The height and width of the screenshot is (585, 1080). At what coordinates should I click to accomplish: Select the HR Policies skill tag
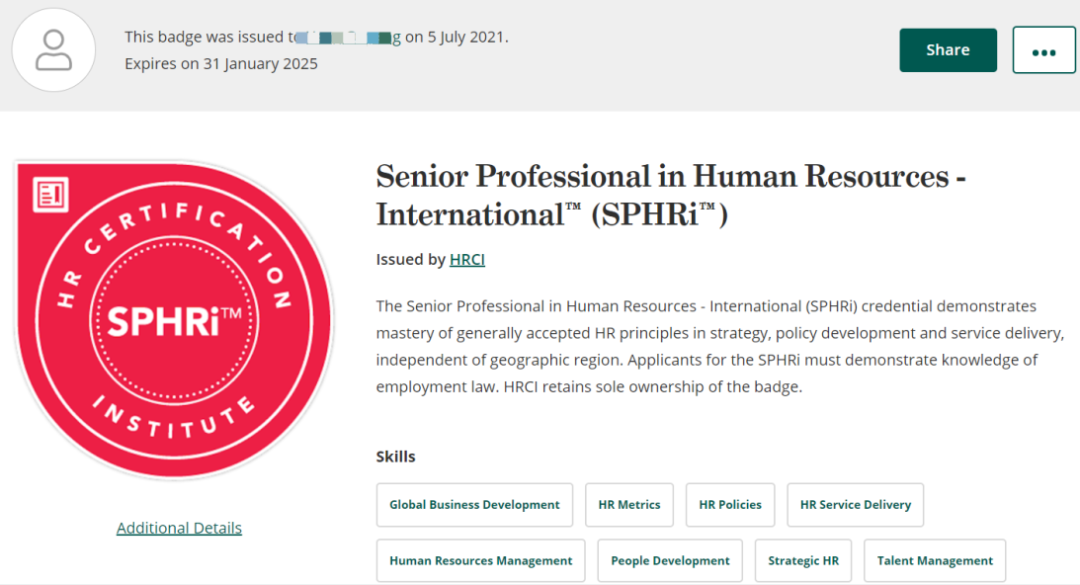point(730,505)
